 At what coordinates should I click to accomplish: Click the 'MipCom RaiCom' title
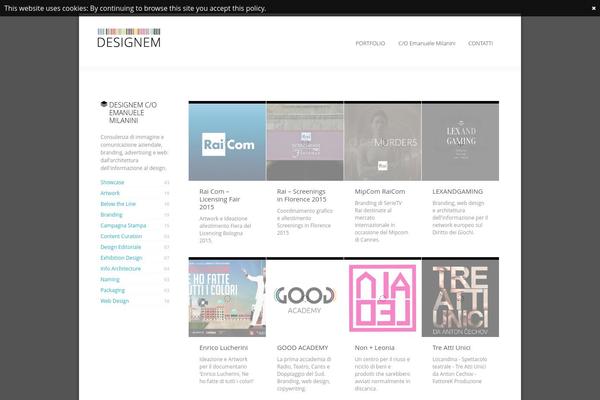380,191
